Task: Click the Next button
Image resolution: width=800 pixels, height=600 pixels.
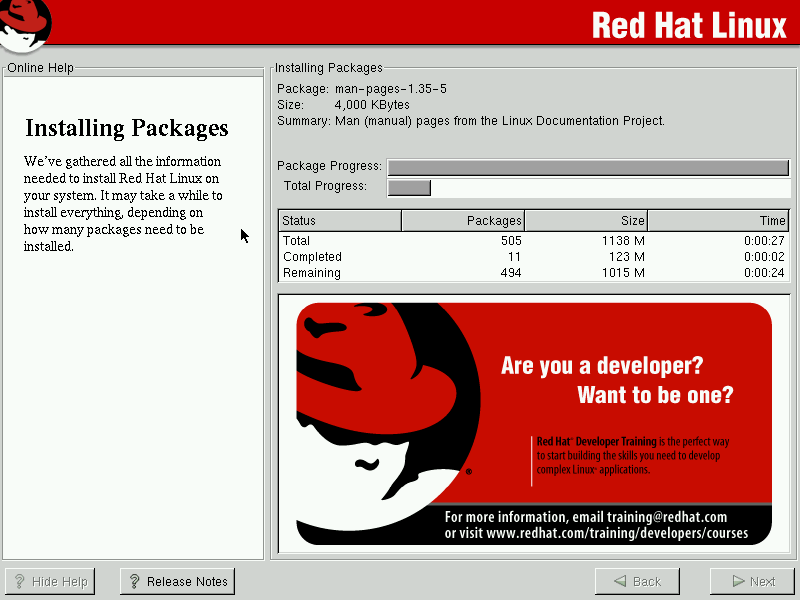Action: (x=754, y=581)
